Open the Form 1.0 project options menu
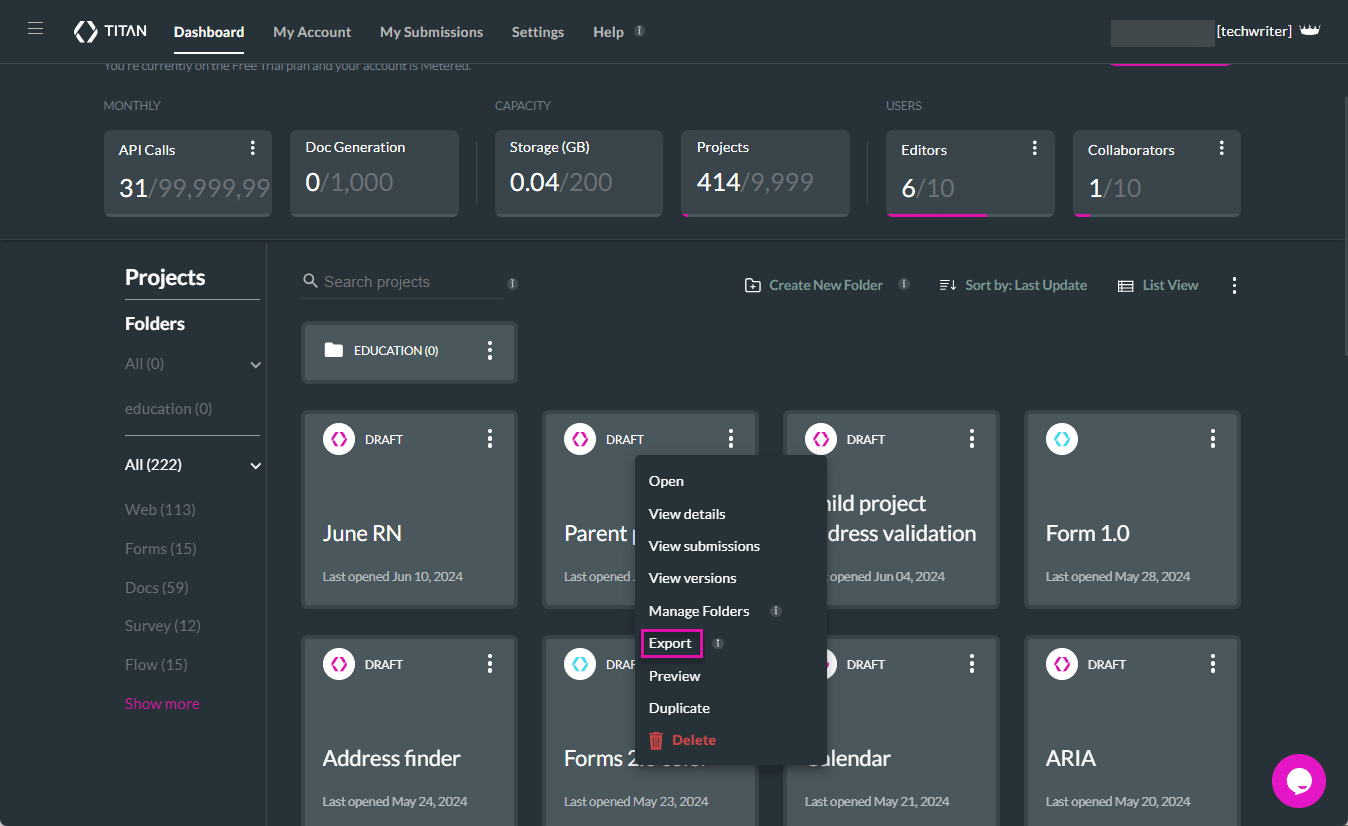 [1212, 438]
